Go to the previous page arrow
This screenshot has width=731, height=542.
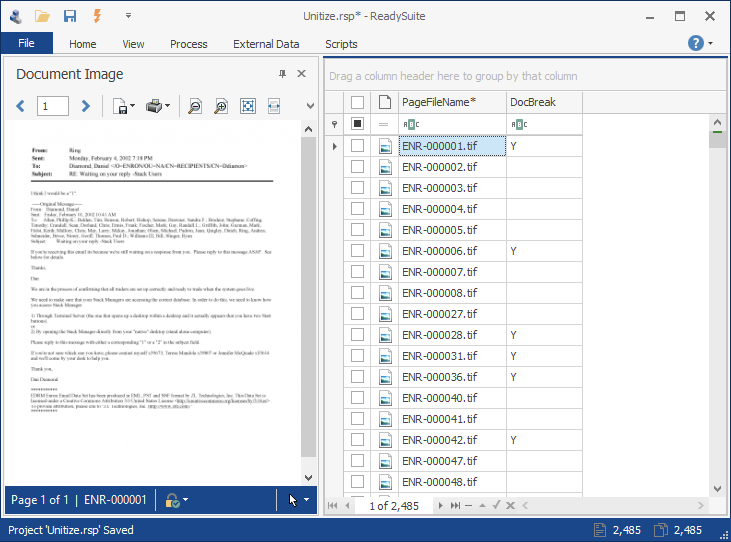click(20, 106)
